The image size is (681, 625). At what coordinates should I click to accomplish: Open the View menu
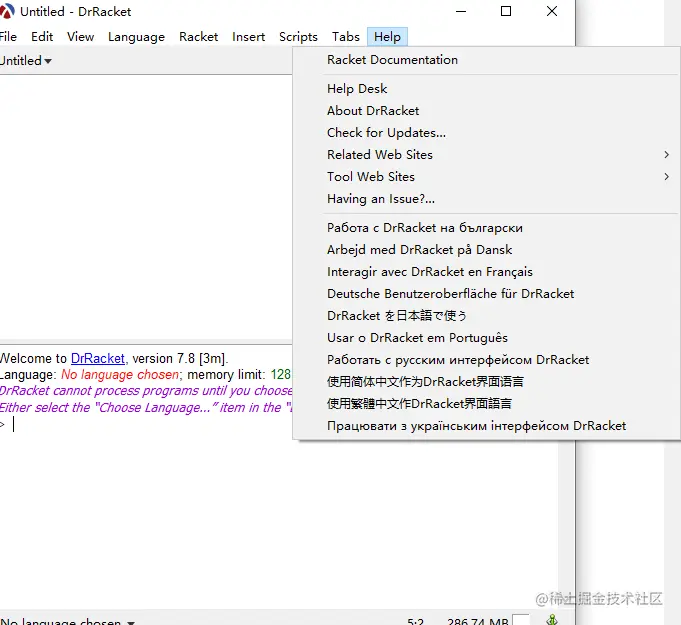(80, 37)
